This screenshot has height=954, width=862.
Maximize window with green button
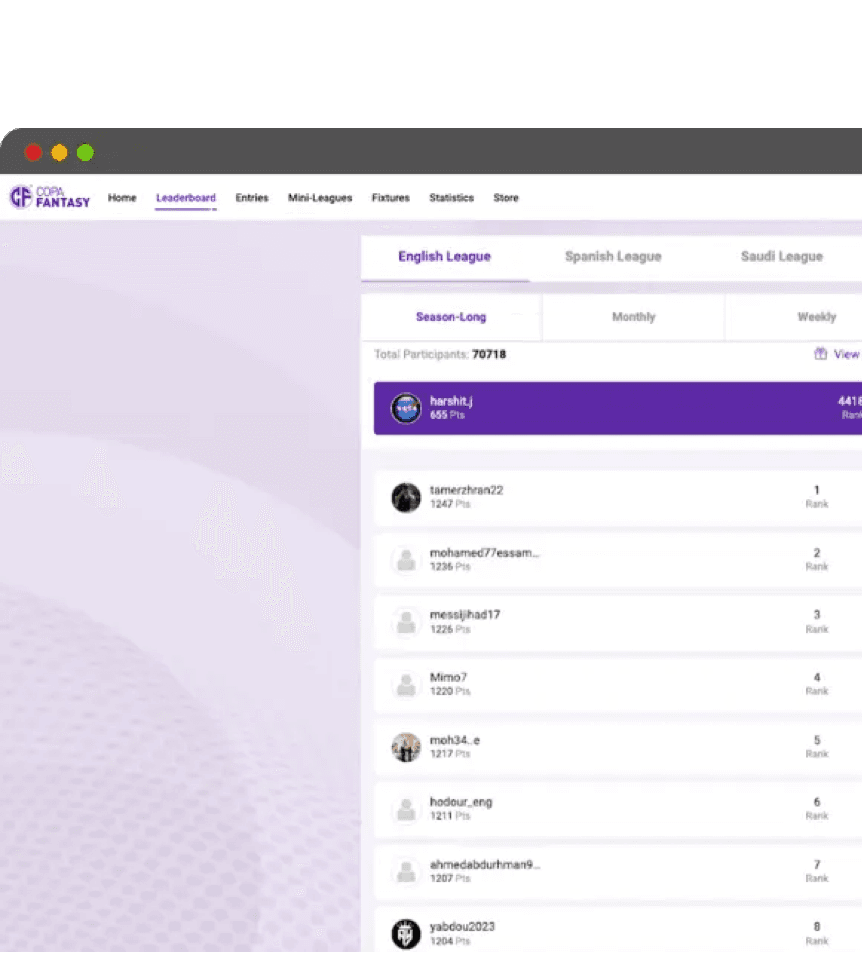86,152
